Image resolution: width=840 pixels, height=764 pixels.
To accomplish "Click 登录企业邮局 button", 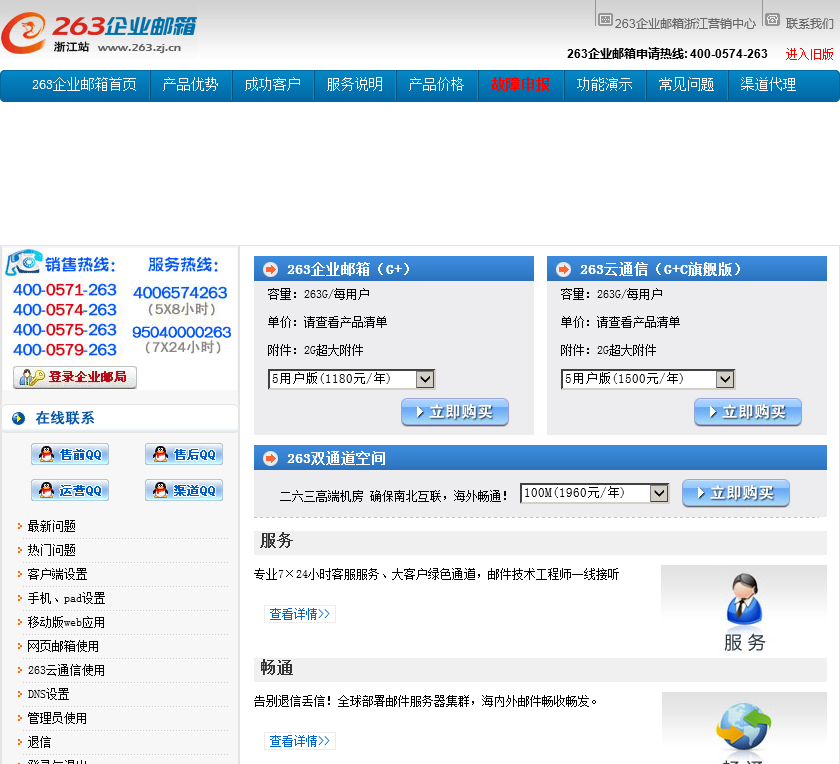I will pyautogui.click(x=75, y=377).
